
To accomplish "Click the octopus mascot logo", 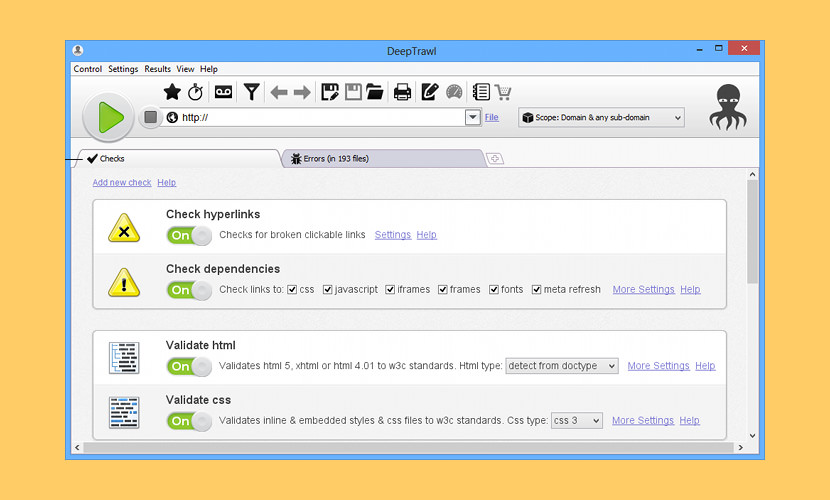I will [728, 107].
